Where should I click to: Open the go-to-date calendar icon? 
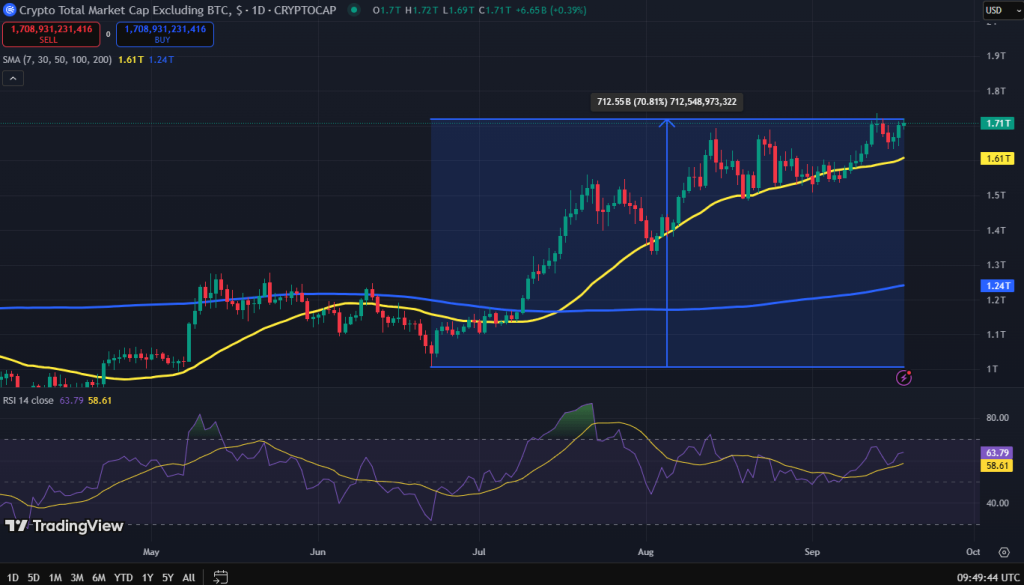coord(221,577)
